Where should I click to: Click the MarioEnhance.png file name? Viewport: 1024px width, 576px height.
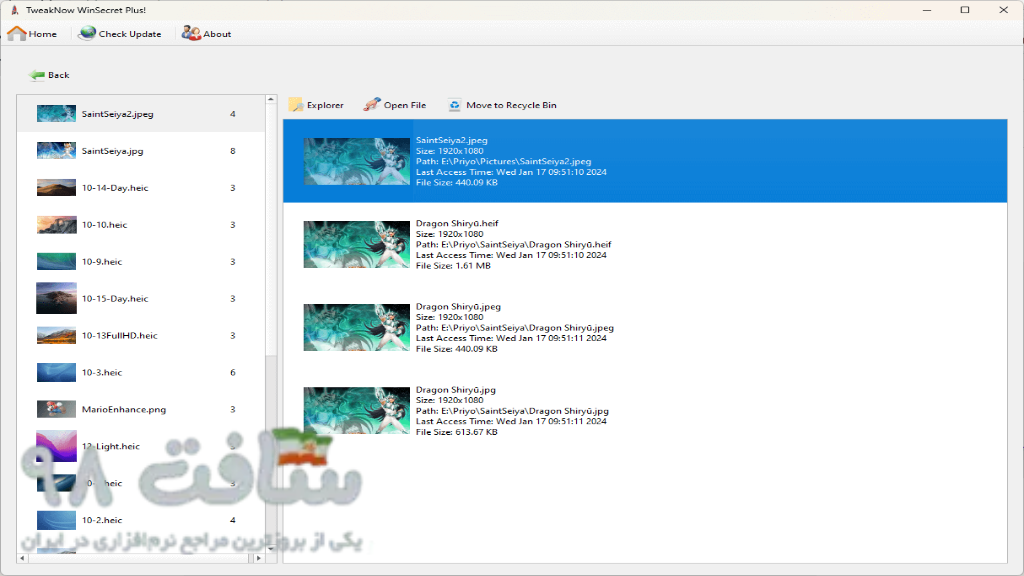[124, 409]
